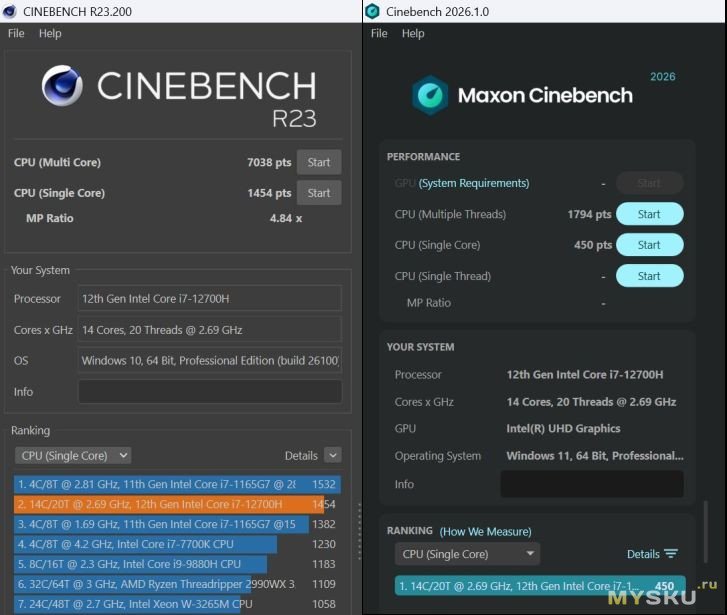Screen dimensions: 727x615
Task: Start the 2026 CPU Multiple Threads test
Action: 649,214
